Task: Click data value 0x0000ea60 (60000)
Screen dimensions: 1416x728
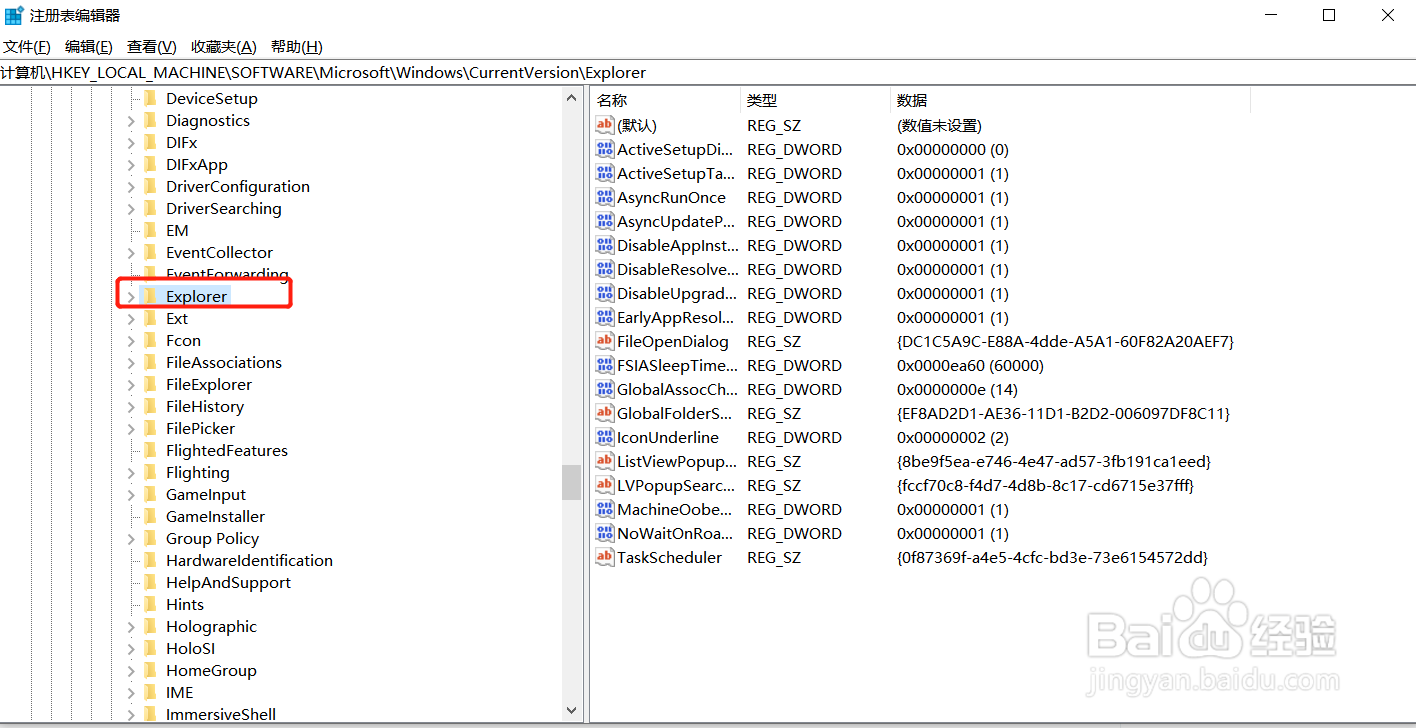Action: point(970,365)
